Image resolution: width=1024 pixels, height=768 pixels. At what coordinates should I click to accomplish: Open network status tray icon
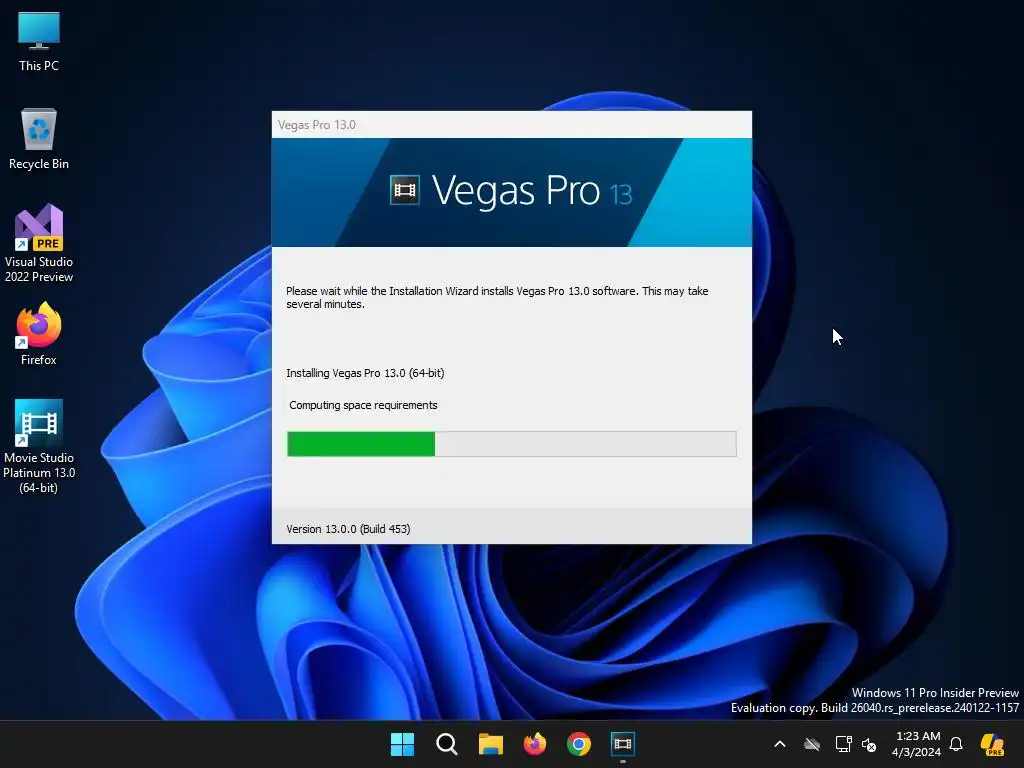(x=843, y=744)
